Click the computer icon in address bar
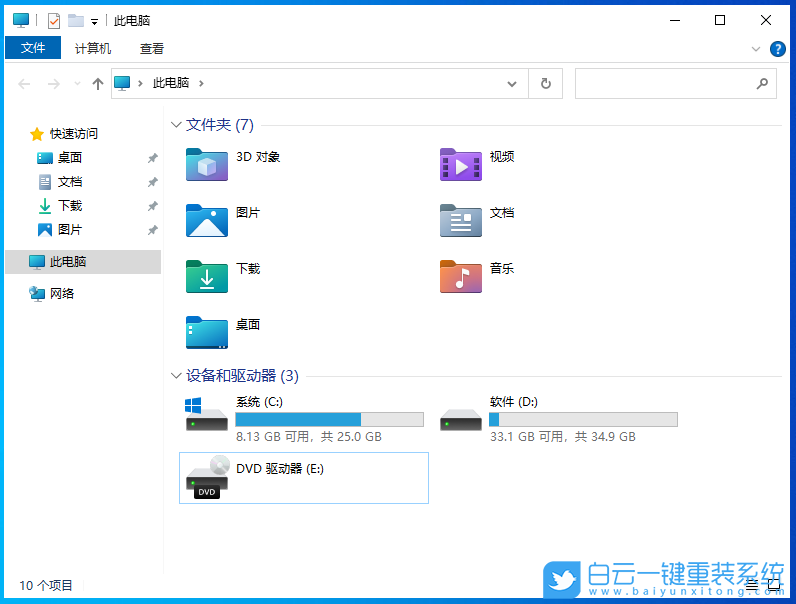 122,83
